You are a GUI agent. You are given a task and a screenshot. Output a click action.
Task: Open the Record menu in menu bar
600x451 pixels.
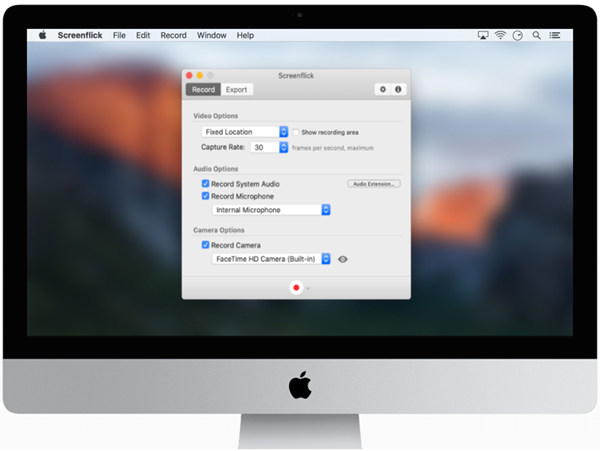[x=173, y=35]
